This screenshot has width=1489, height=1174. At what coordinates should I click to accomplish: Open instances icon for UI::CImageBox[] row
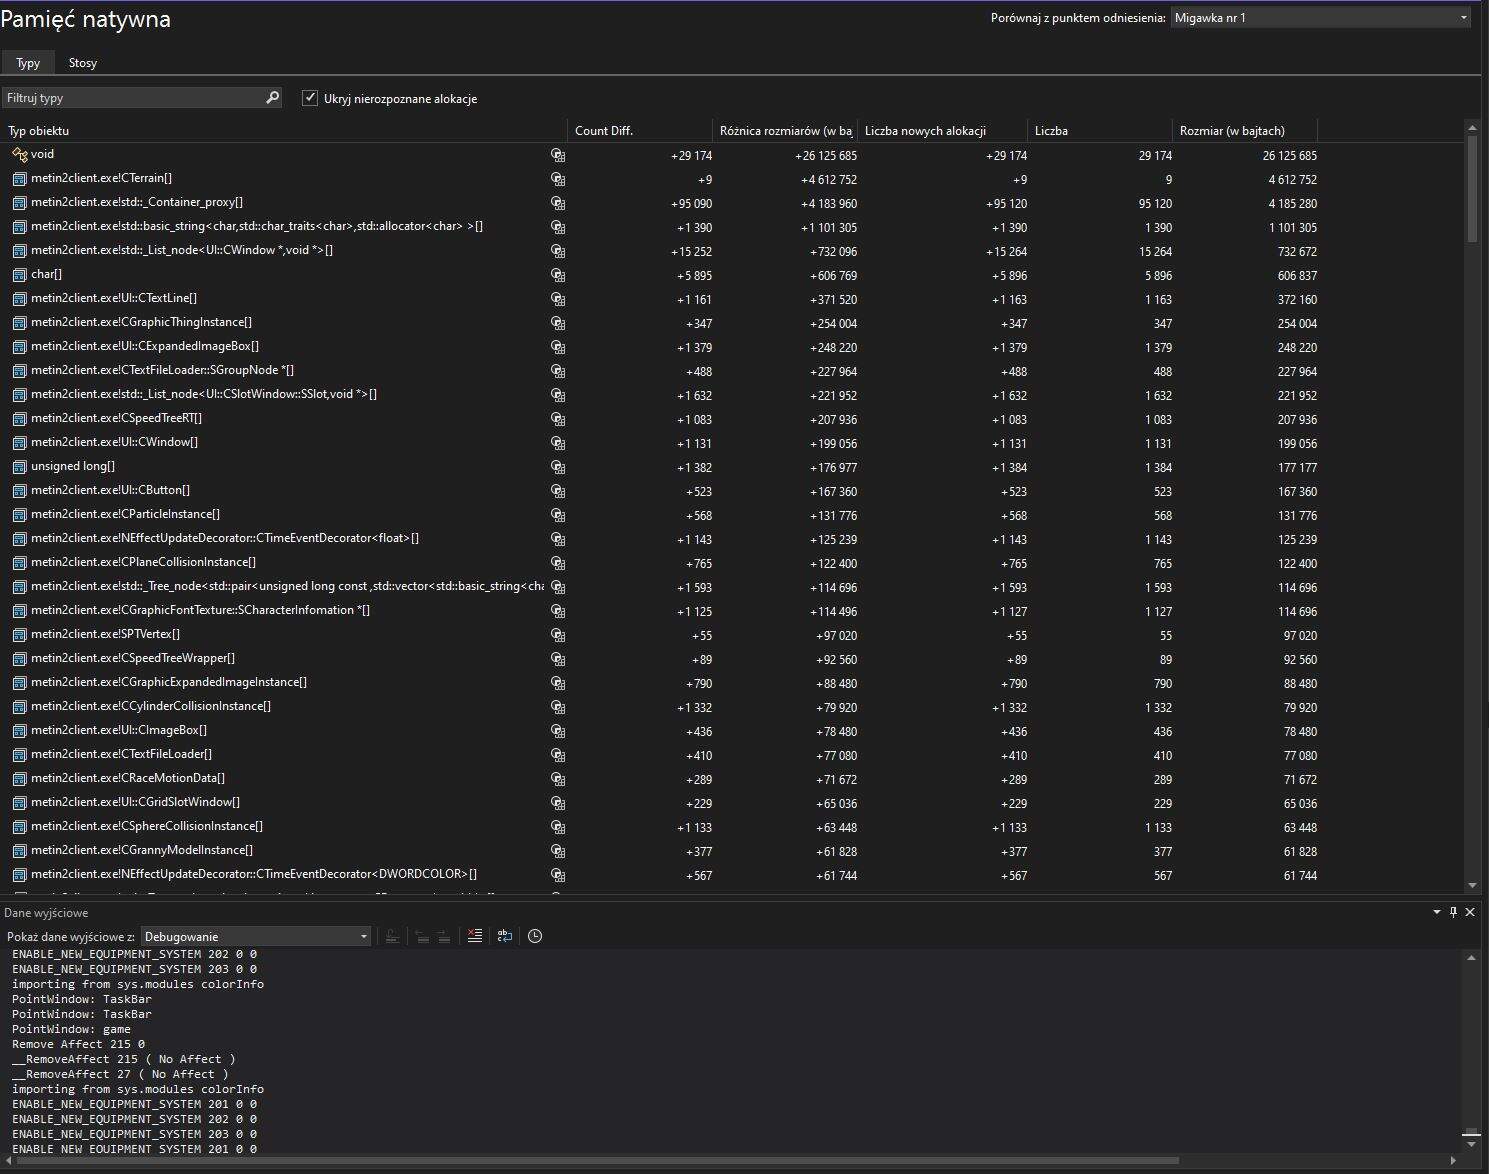click(x=558, y=731)
